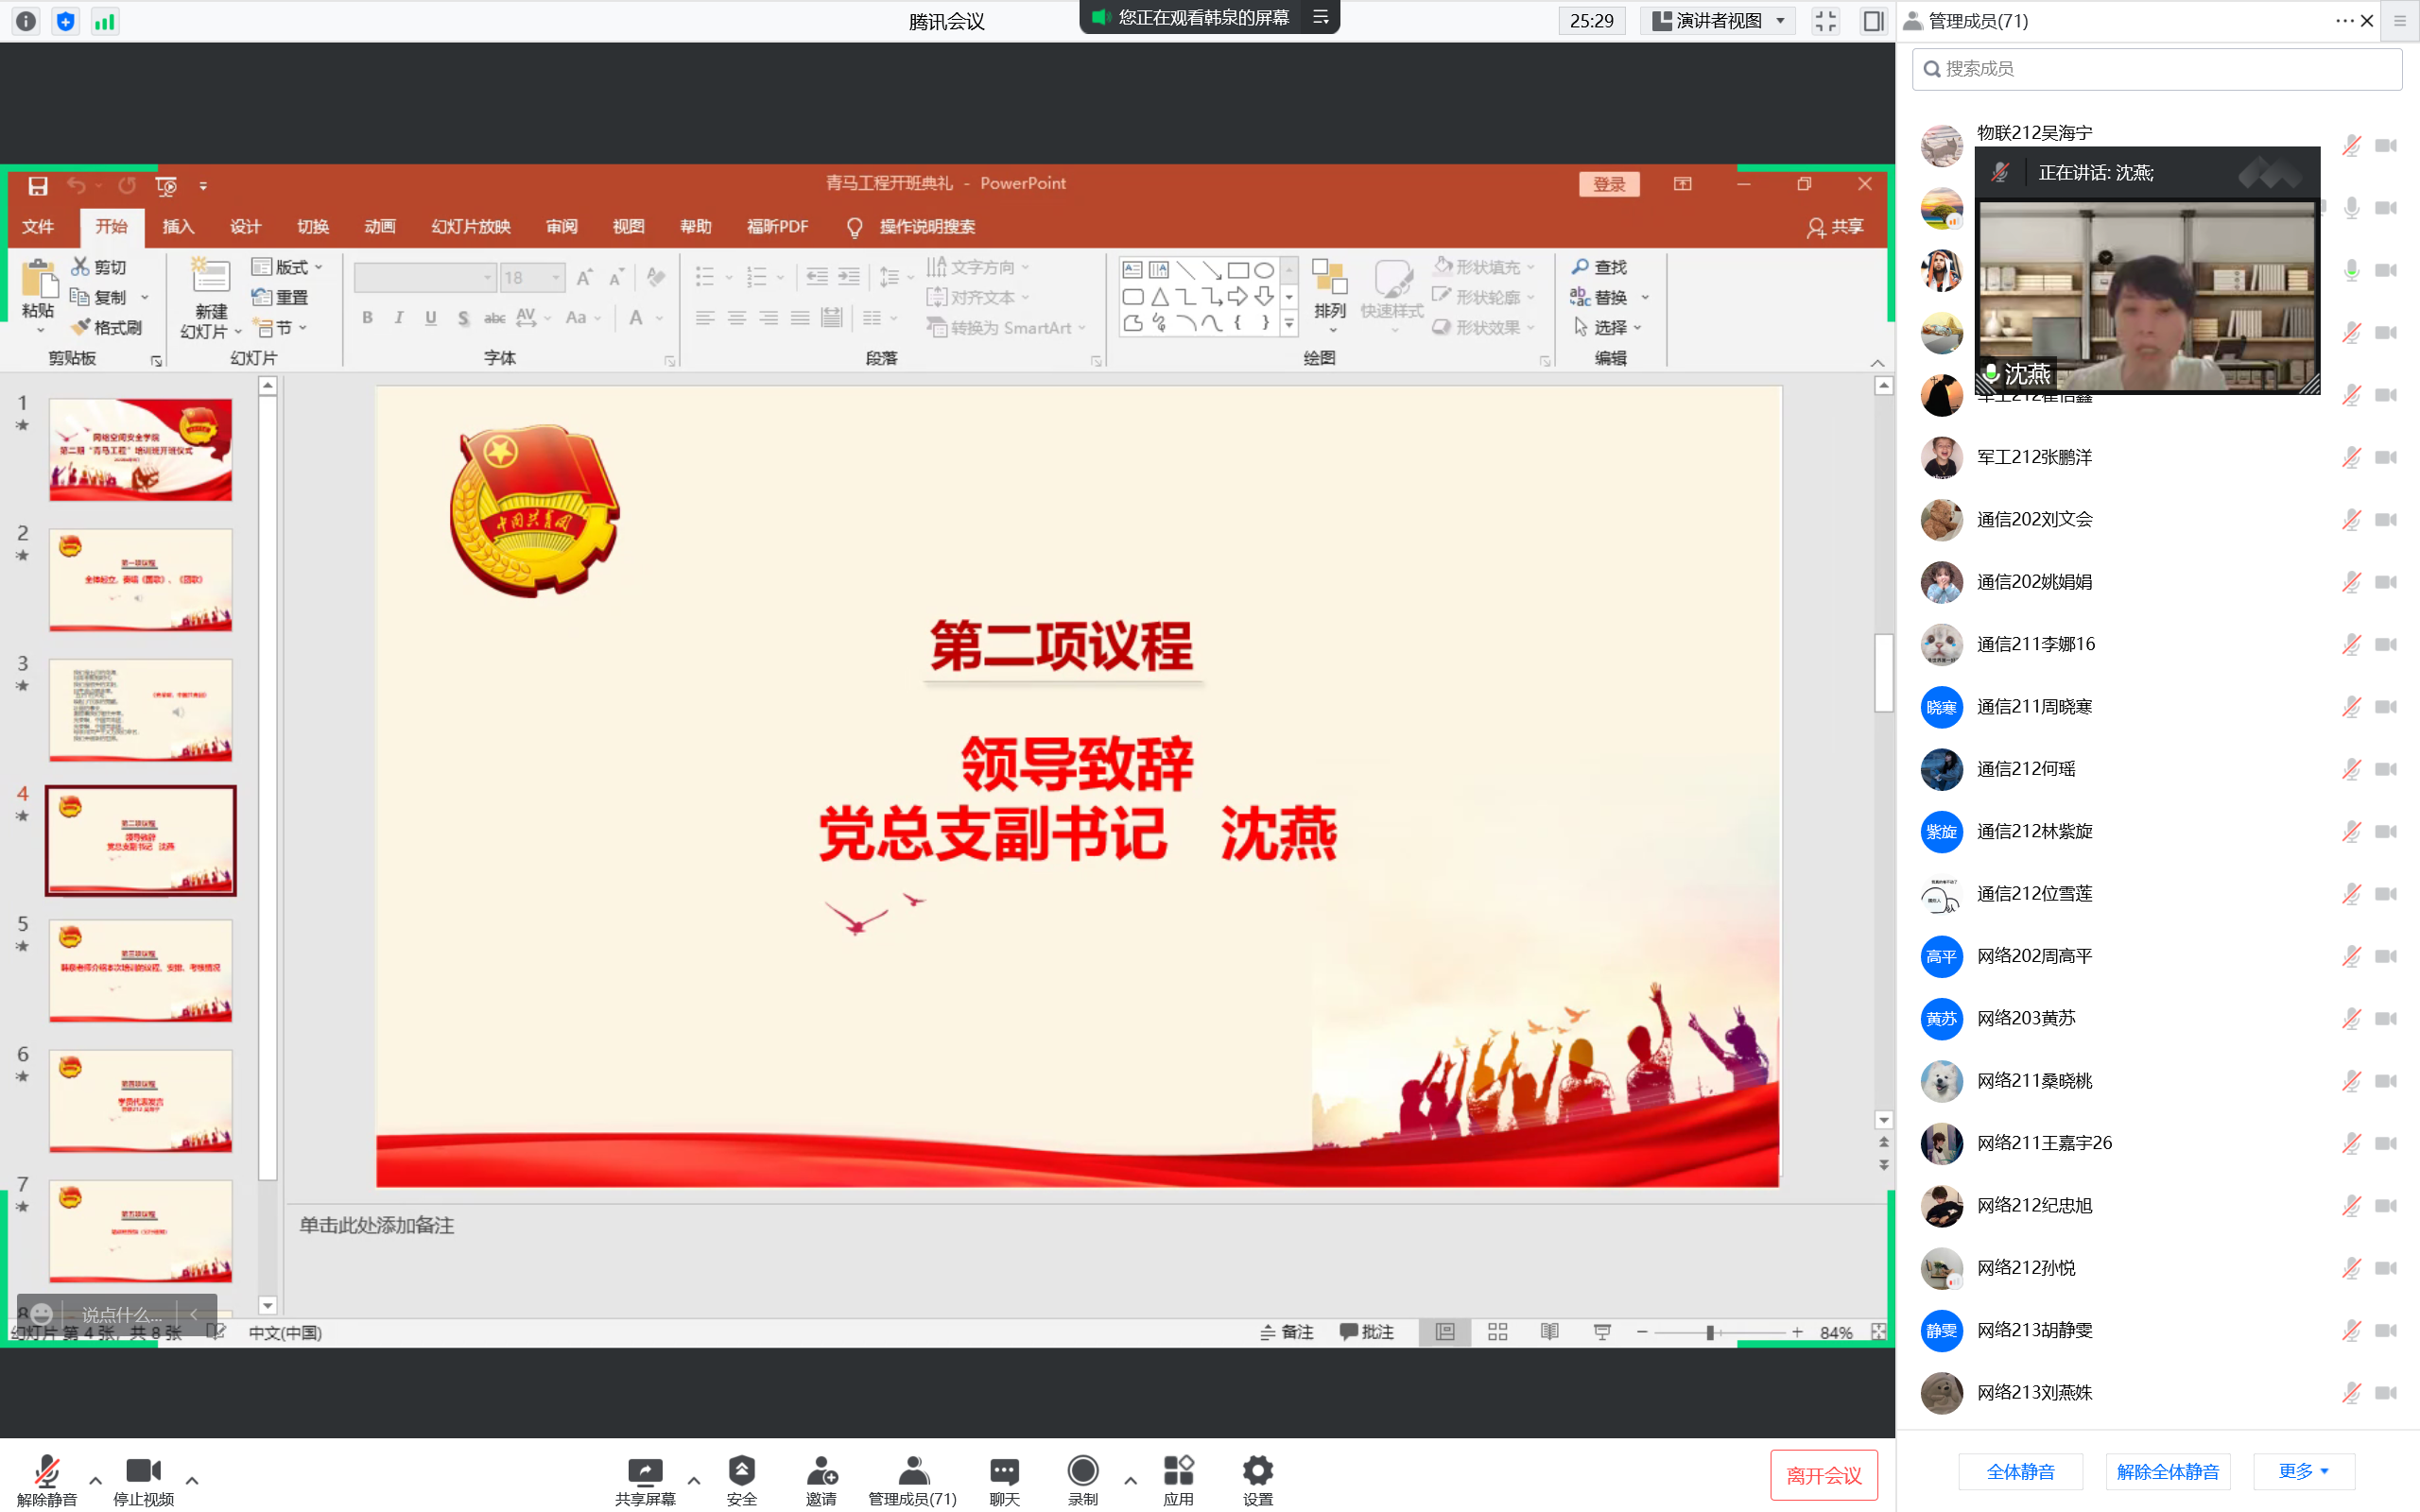2420x1512 pixels.
Task: Click the meeting info icon at top-left
Action: 26,21
